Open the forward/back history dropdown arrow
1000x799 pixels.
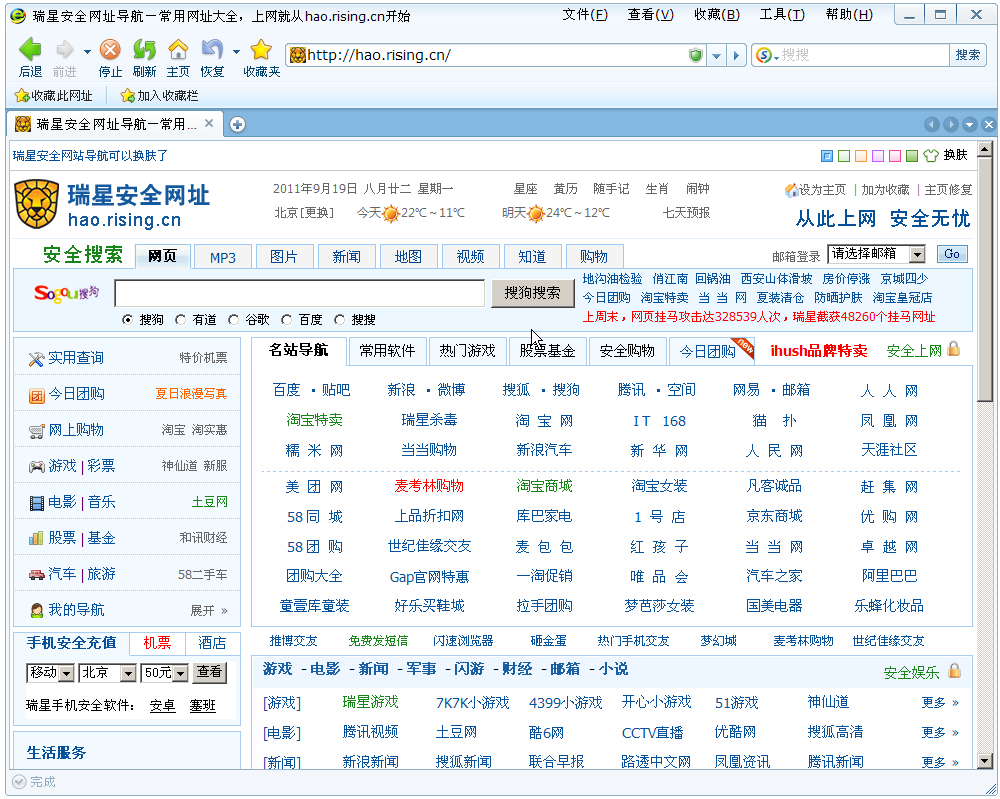pos(87,52)
